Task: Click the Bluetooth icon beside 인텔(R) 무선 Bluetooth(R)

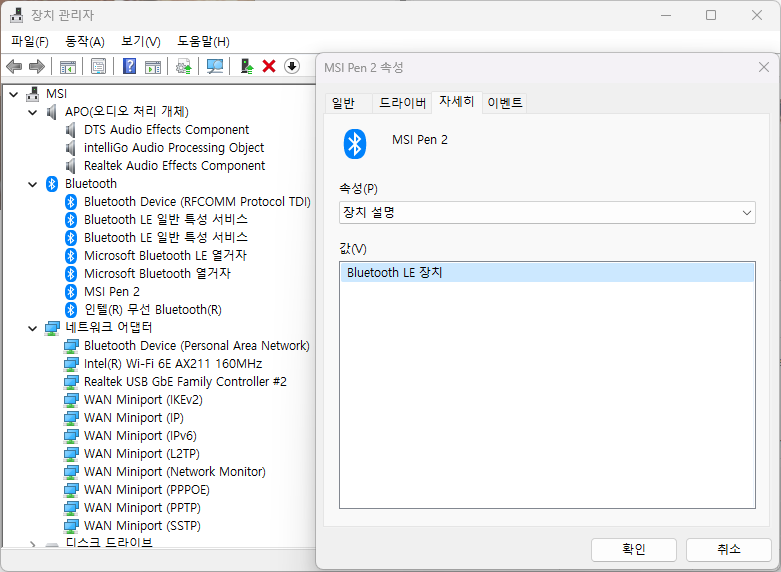Action: click(71, 309)
